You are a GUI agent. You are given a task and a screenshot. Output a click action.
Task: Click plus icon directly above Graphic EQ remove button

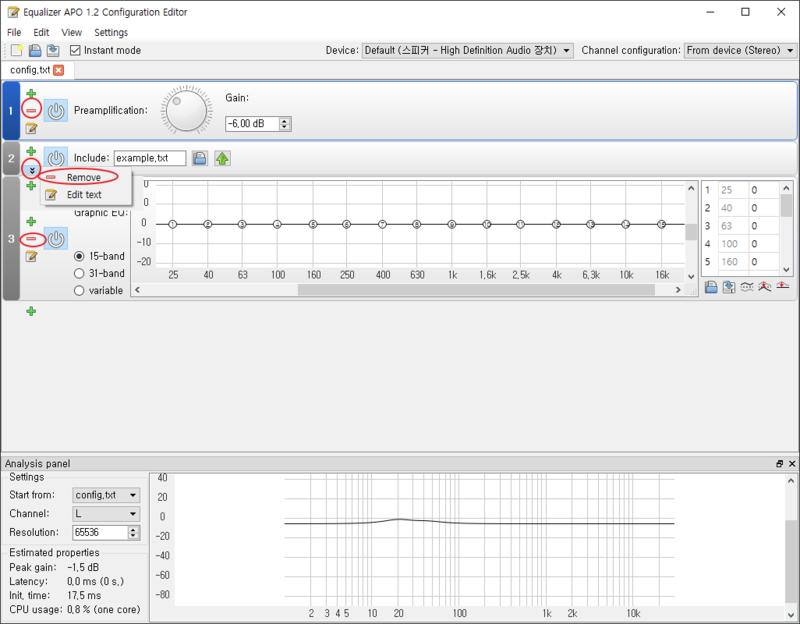(x=31, y=221)
